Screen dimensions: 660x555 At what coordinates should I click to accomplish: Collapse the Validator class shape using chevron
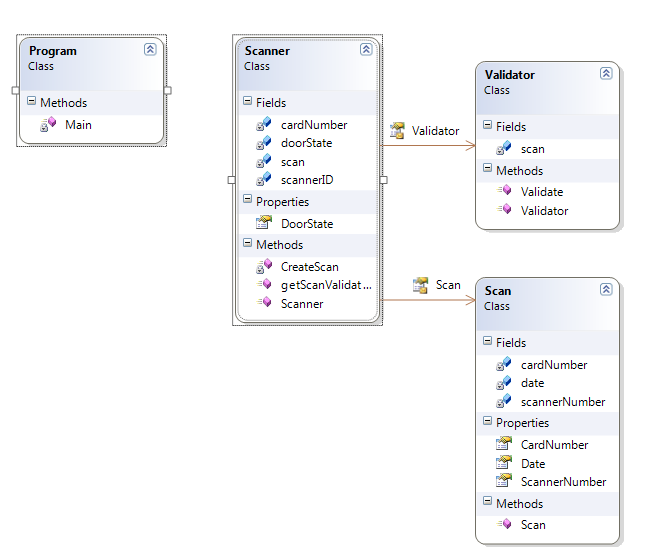pyautogui.click(x=606, y=74)
